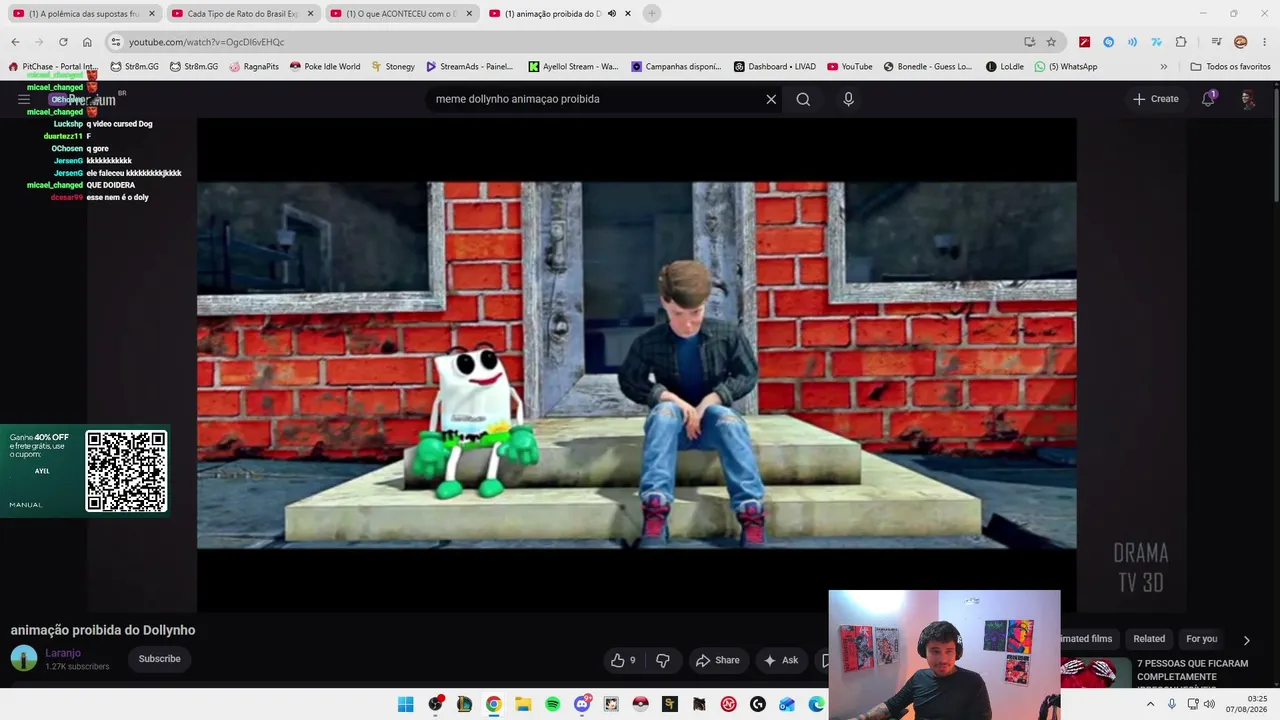Open the Dashboard LIVAD bookmark
This screenshot has height=720, width=1280.
(x=775, y=67)
